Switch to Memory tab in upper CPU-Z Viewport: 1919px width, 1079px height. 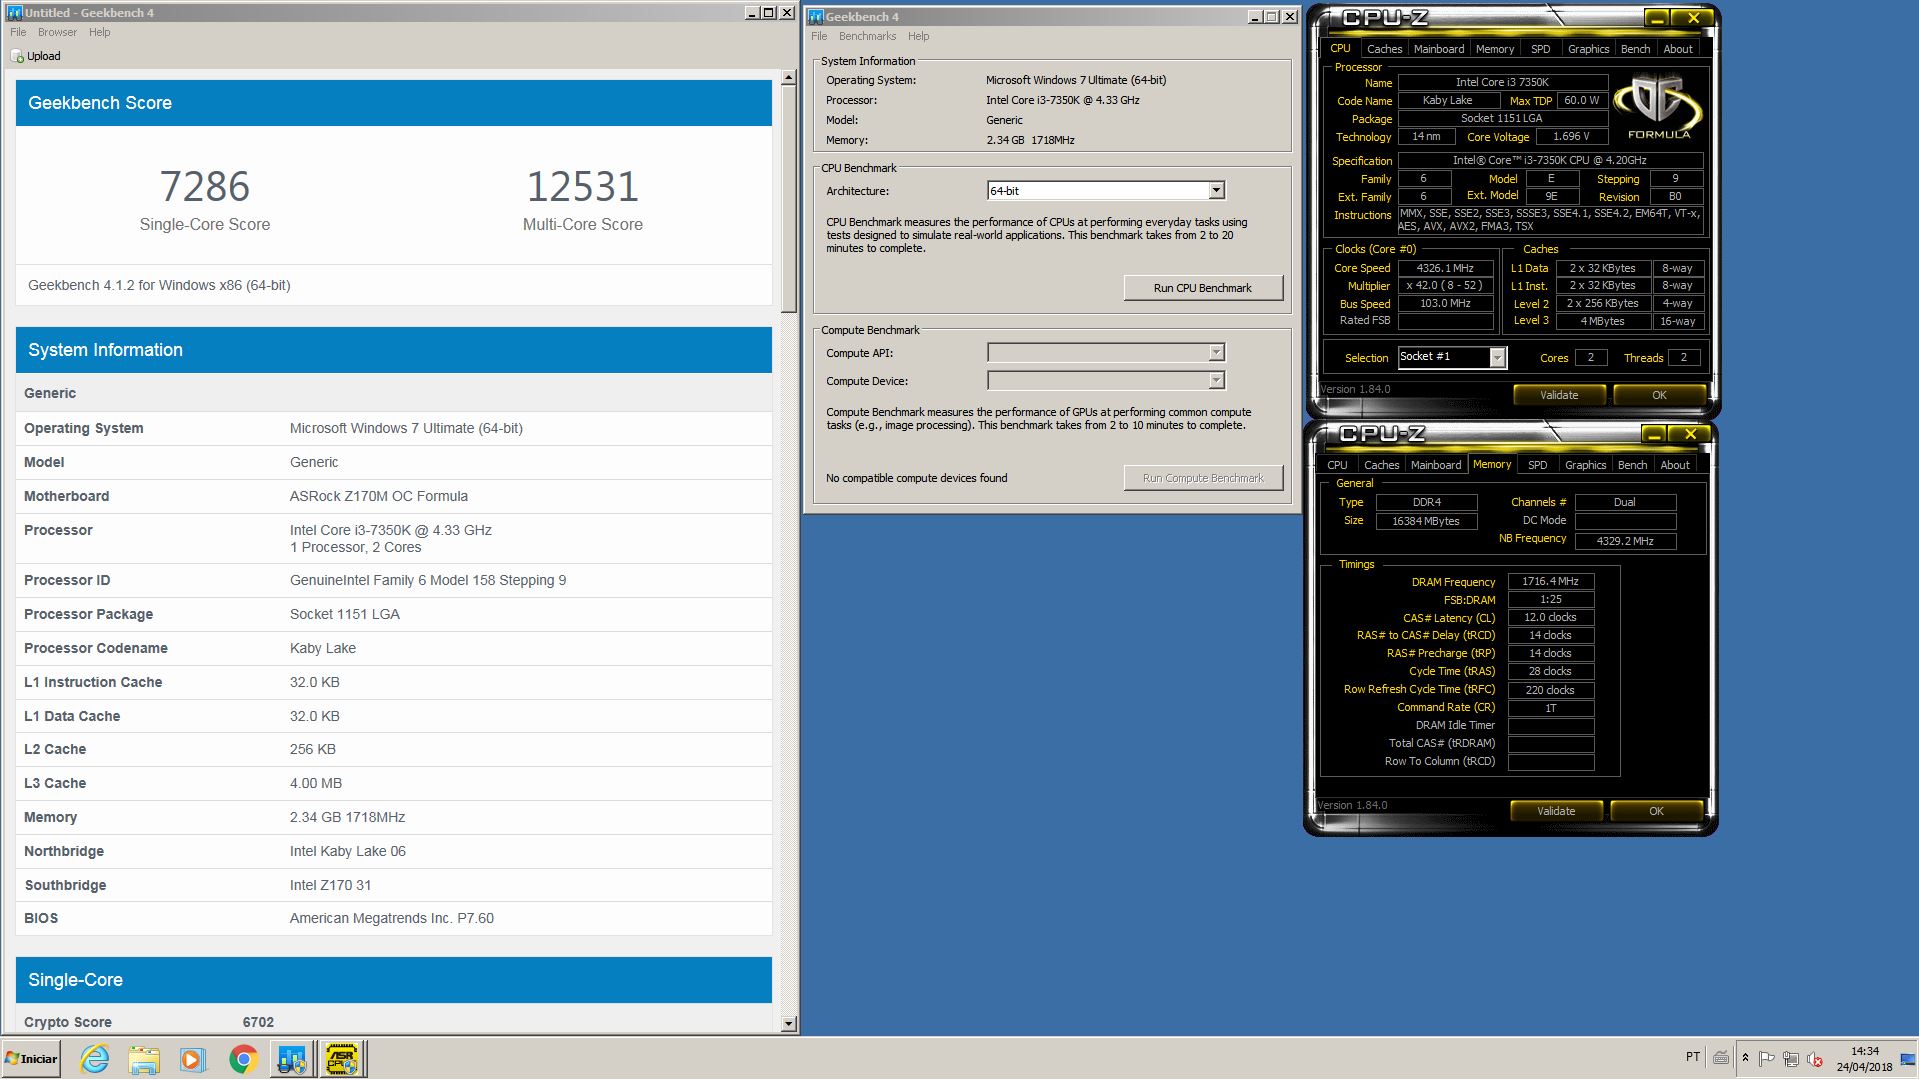(x=1494, y=49)
